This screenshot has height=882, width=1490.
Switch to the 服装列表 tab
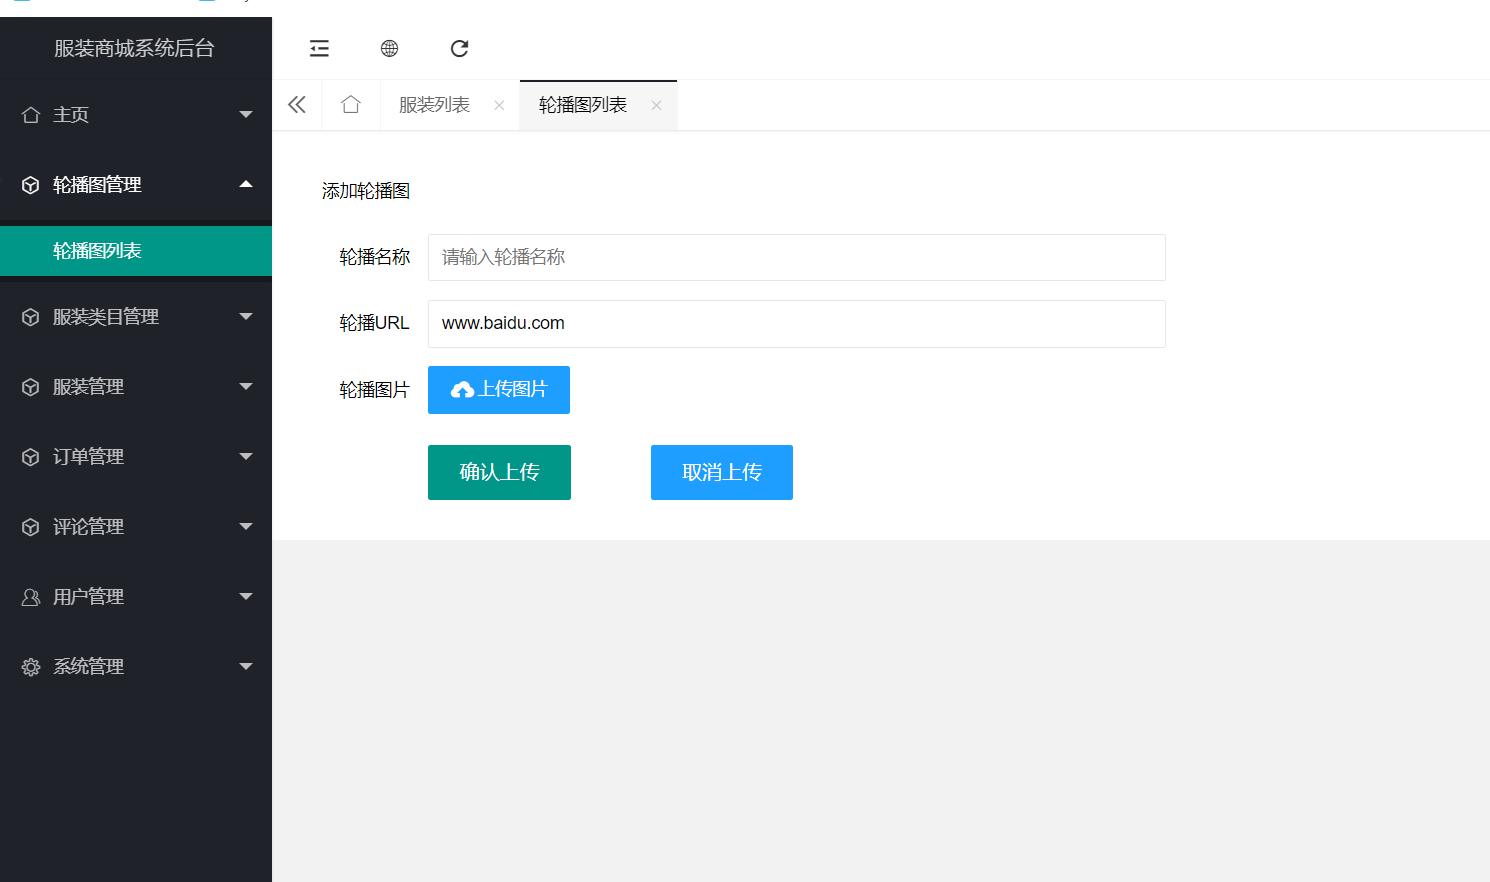[x=434, y=105]
